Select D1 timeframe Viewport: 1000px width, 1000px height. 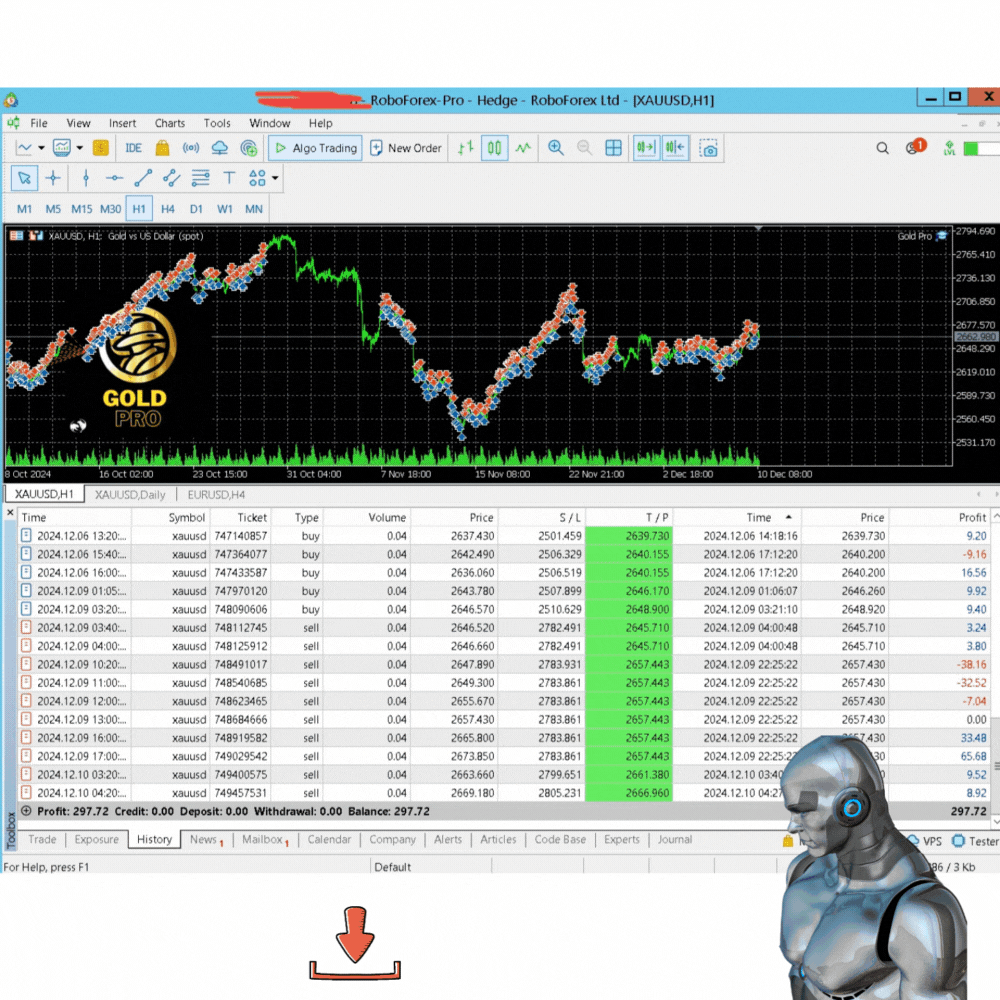(196, 209)
